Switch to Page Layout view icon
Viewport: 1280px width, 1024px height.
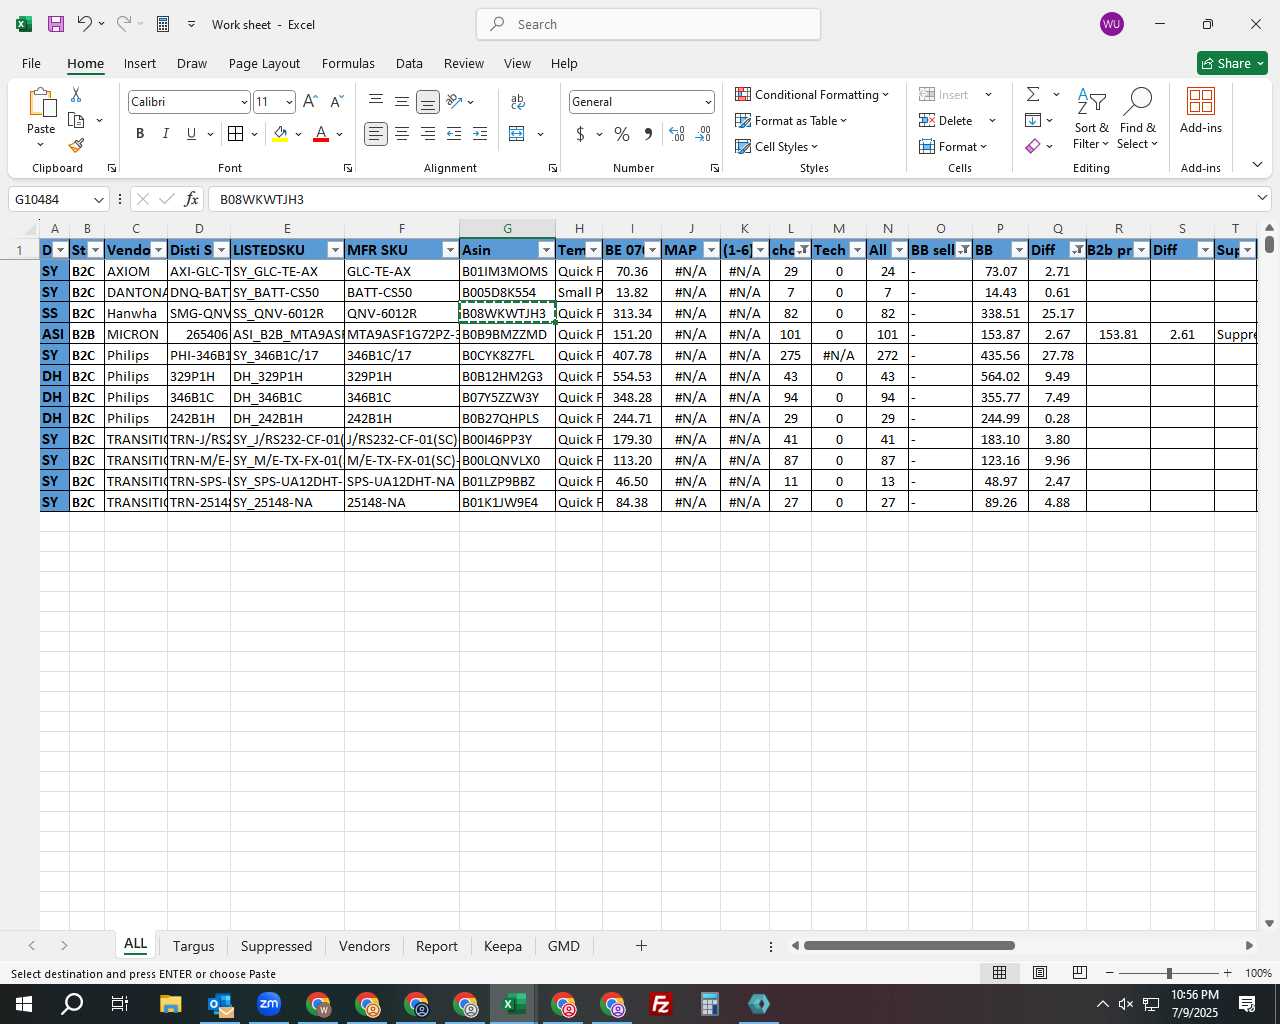(x=1040, y=973)
